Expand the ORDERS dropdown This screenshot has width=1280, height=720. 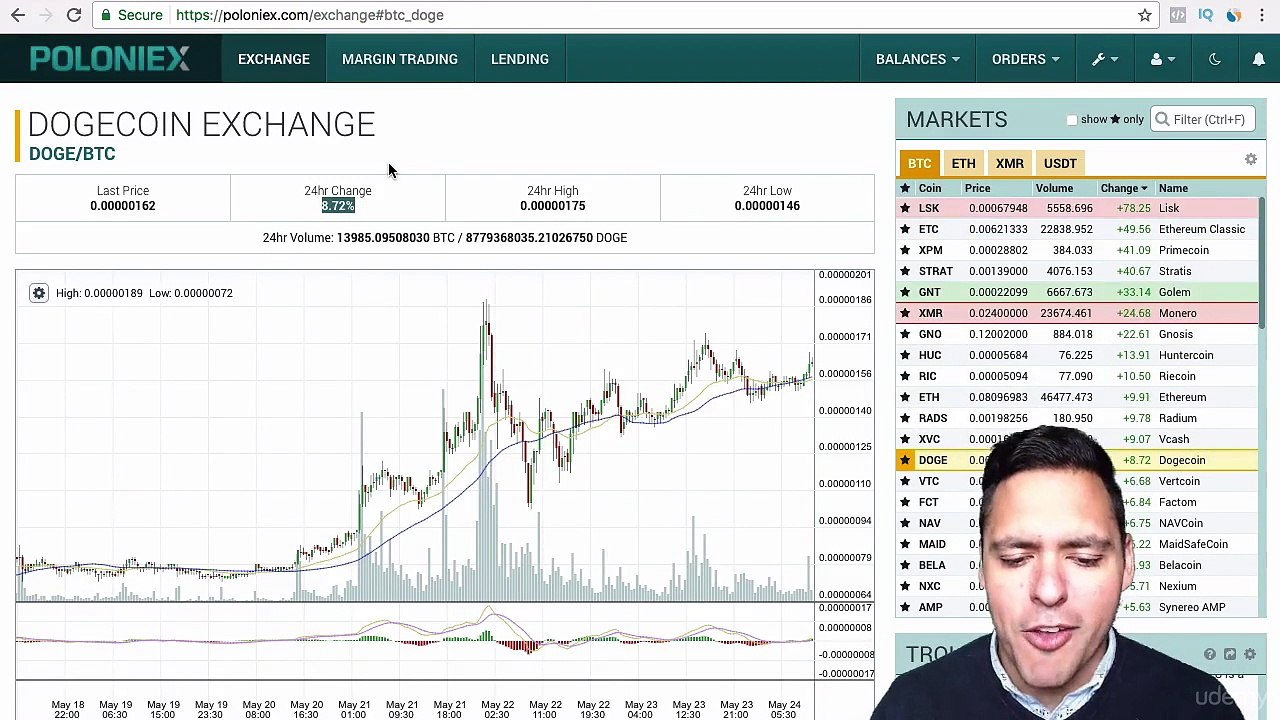click(x=1025, y=59)
